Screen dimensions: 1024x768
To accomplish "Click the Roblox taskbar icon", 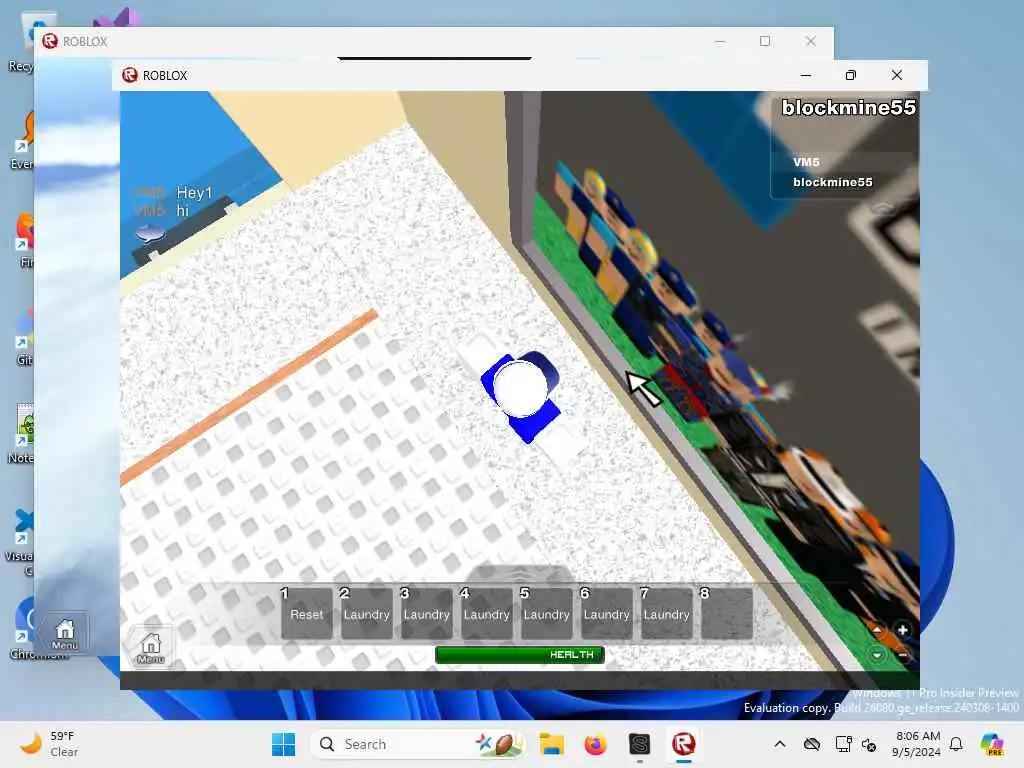I will (x=684, y=744).
